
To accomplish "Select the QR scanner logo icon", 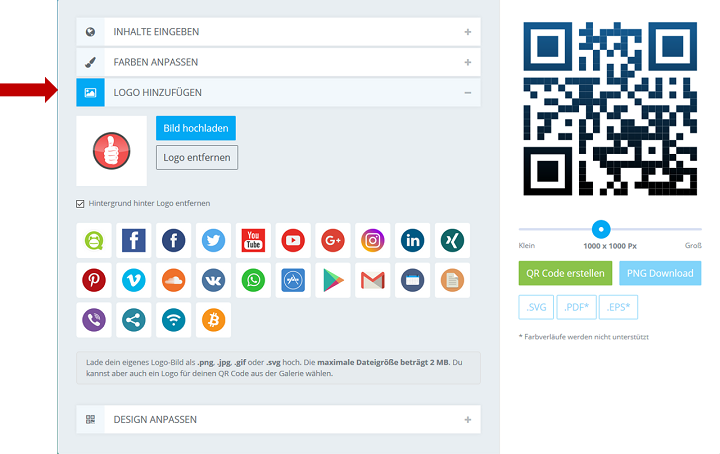I will click(94, 241).
